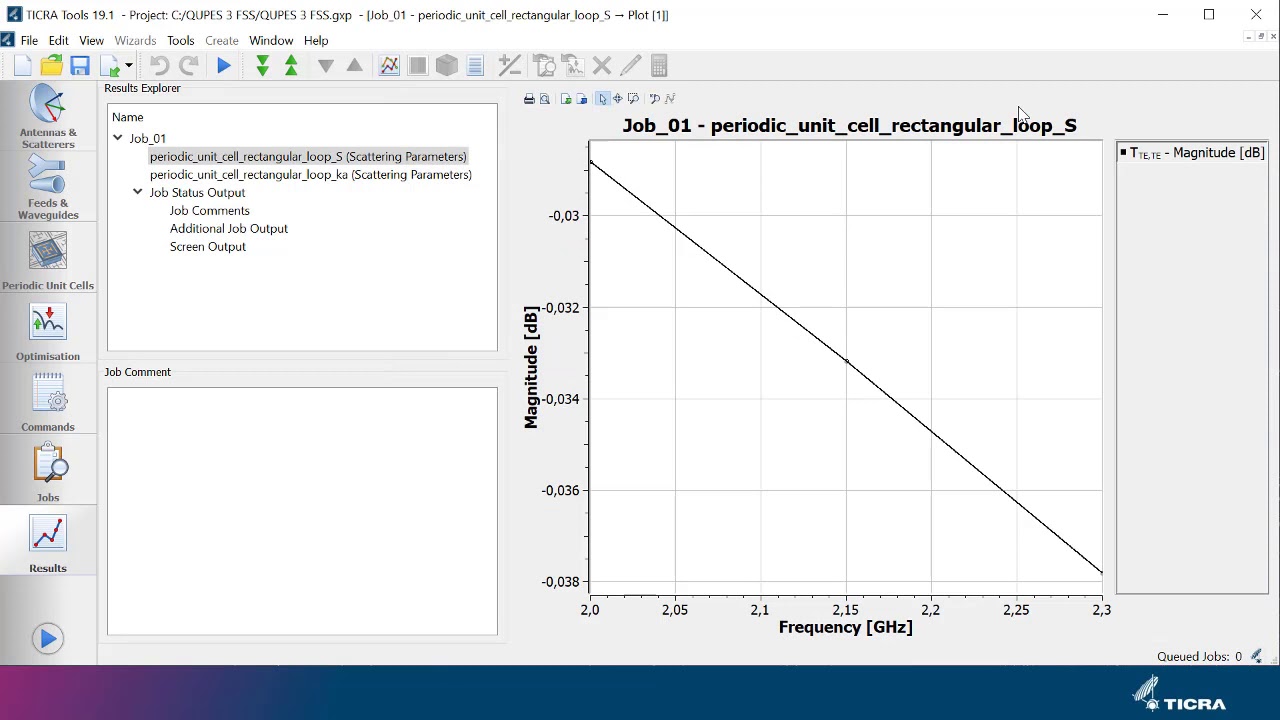Click the green double down arrows icon
Image resolution: width=1280 pixels, height=720 pixels.
click(262, 66)
